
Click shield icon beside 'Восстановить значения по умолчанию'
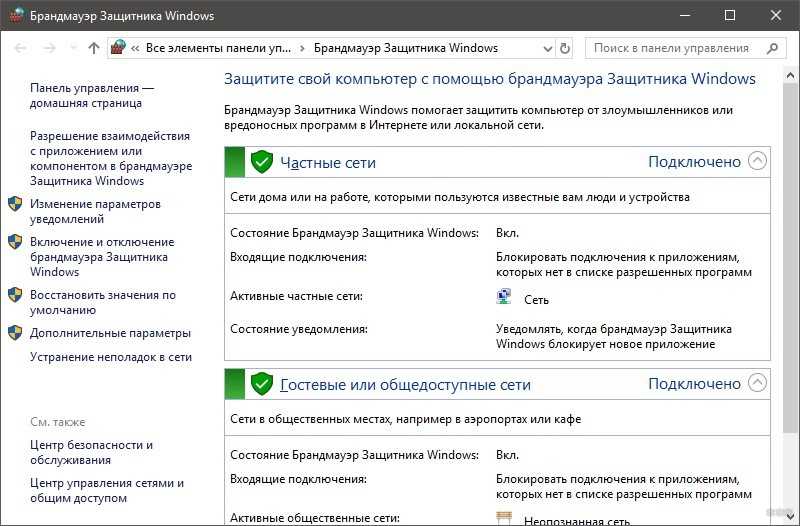[x=15, y=295]
